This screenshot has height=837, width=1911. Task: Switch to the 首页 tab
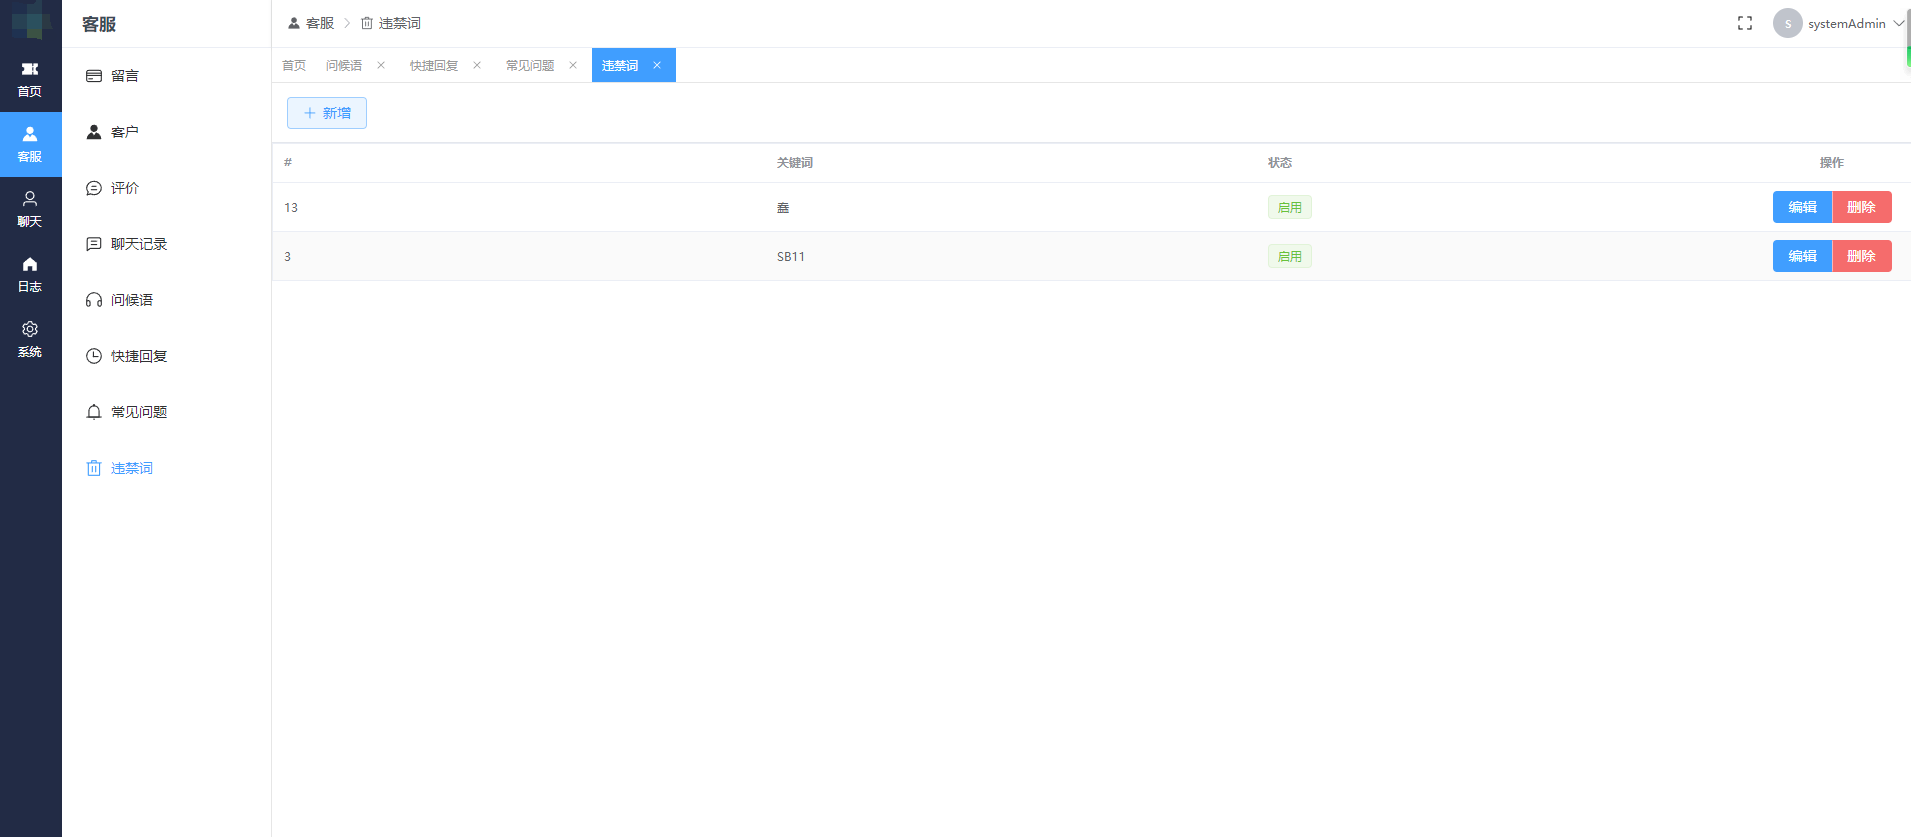click(x=294, y=65)
